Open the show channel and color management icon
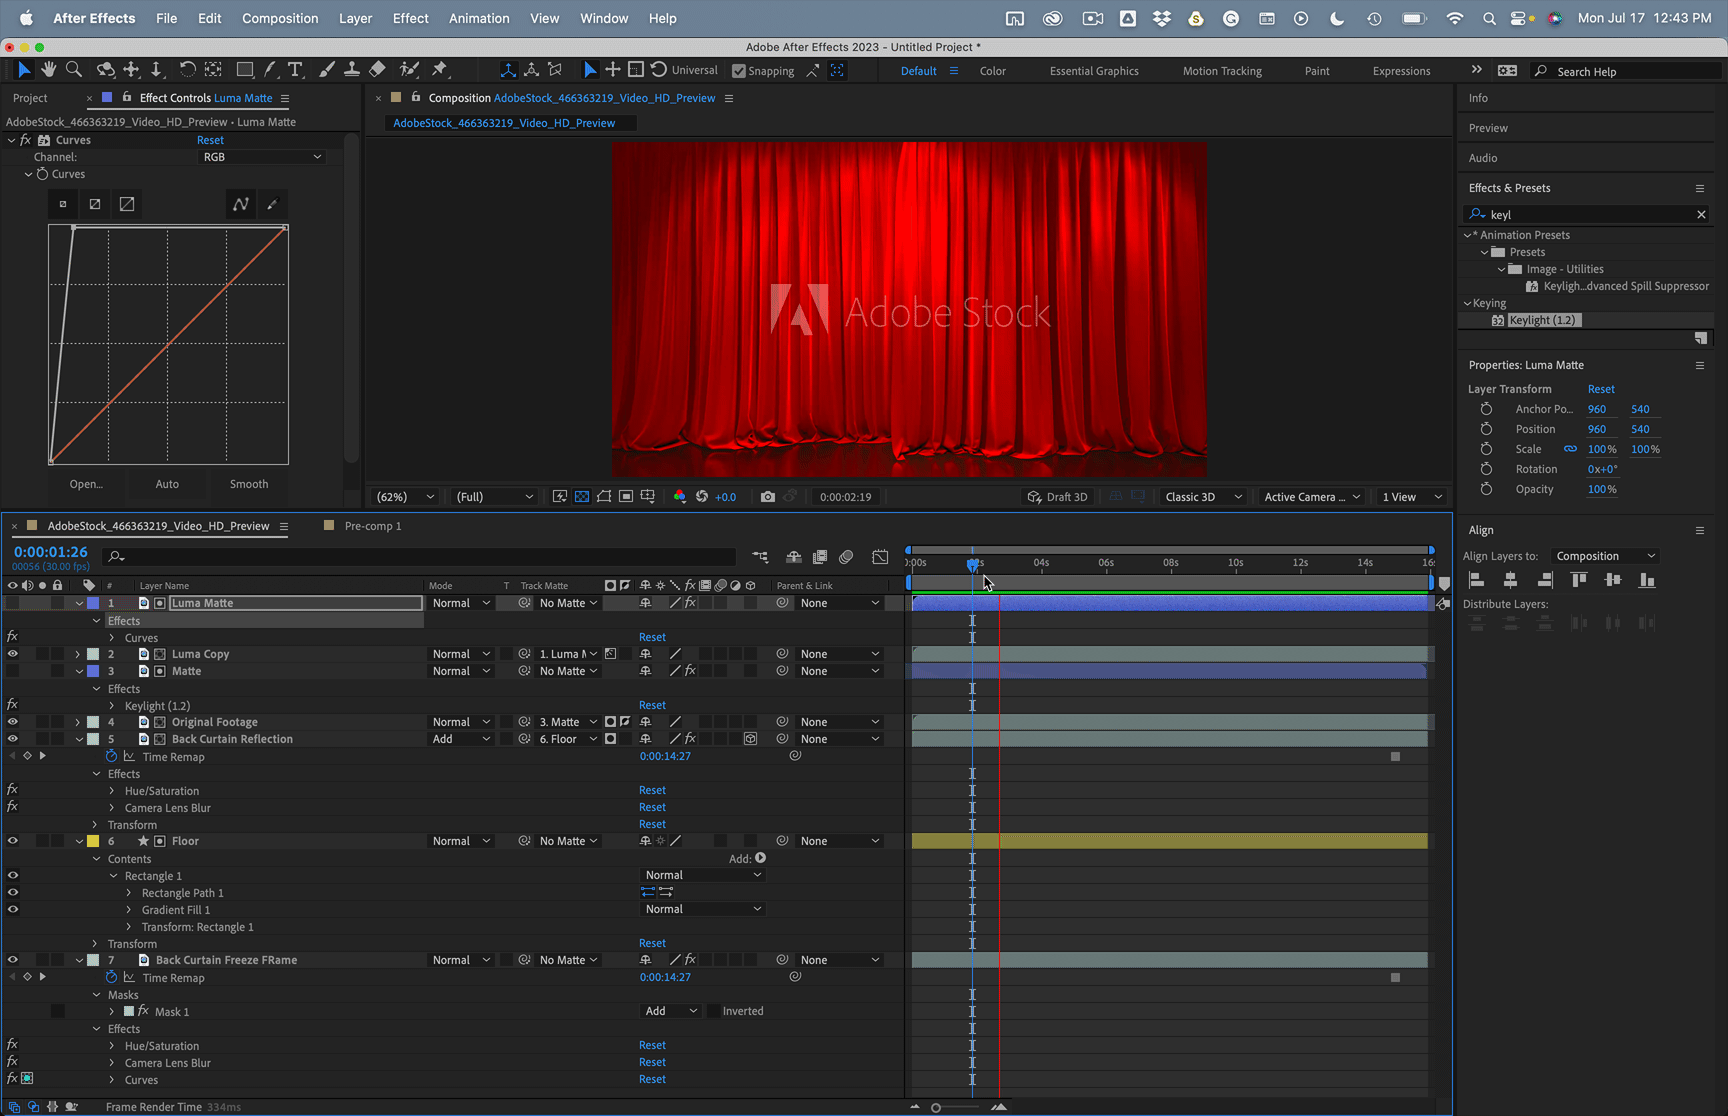The height and width of the screenshot is (1116, 1728). click(680, 497)
